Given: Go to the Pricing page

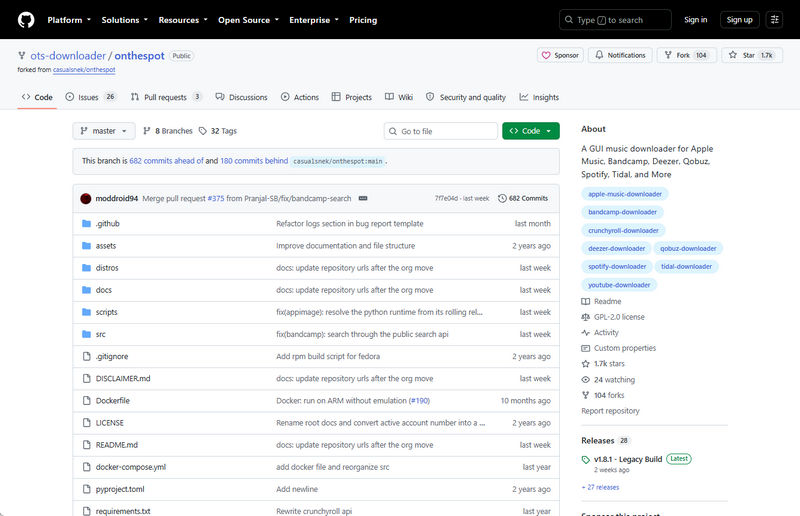Looking at the screenshot, I should [x=363, y=20].
